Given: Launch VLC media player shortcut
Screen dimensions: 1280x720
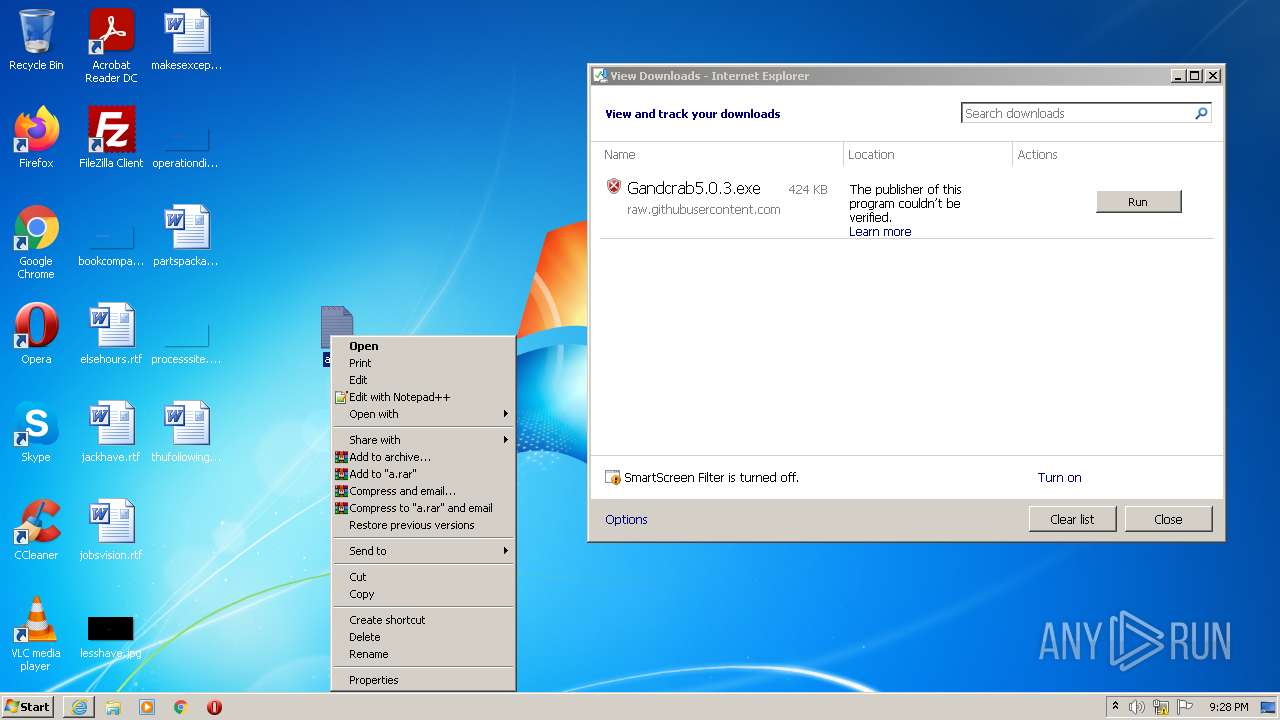Looking at the screenshot, I should tap(36, 634).
